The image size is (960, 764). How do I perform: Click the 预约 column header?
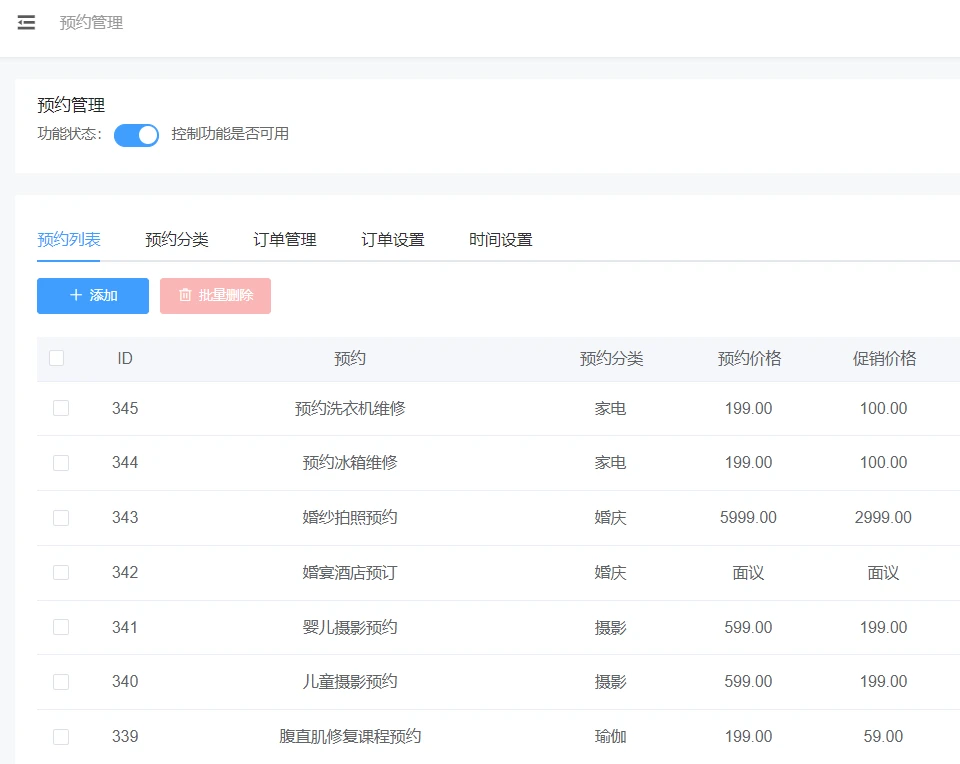point(350,358)
